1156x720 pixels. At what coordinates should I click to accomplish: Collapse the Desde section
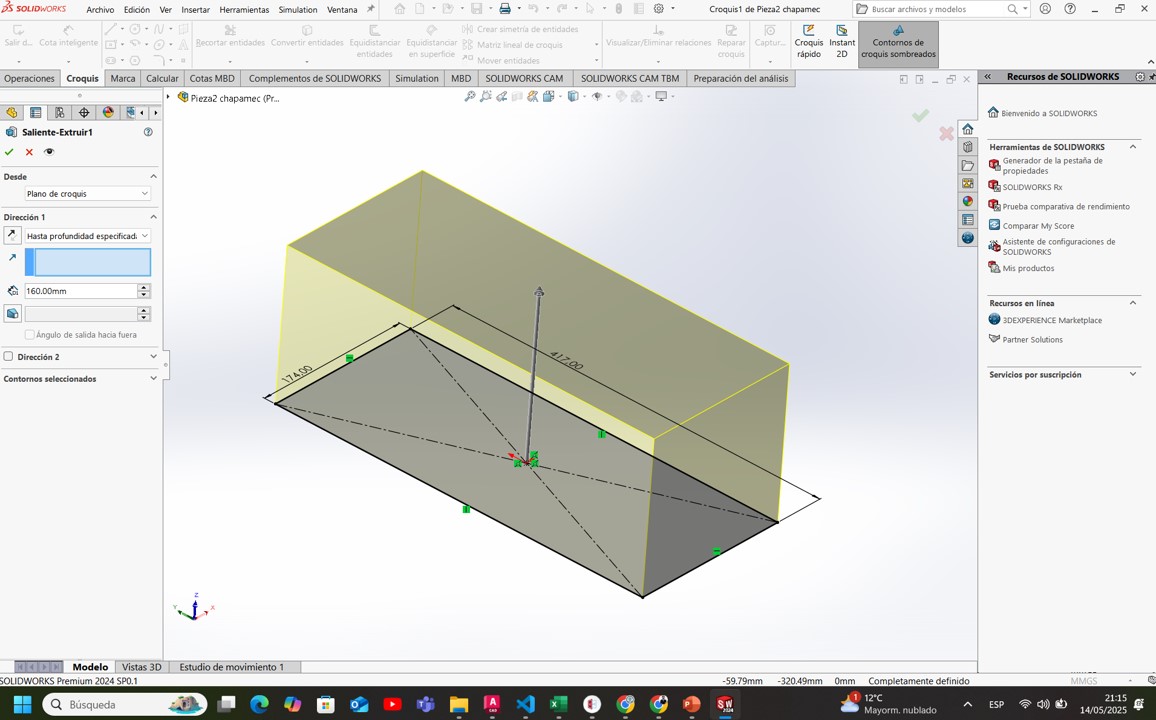point(153,177)
